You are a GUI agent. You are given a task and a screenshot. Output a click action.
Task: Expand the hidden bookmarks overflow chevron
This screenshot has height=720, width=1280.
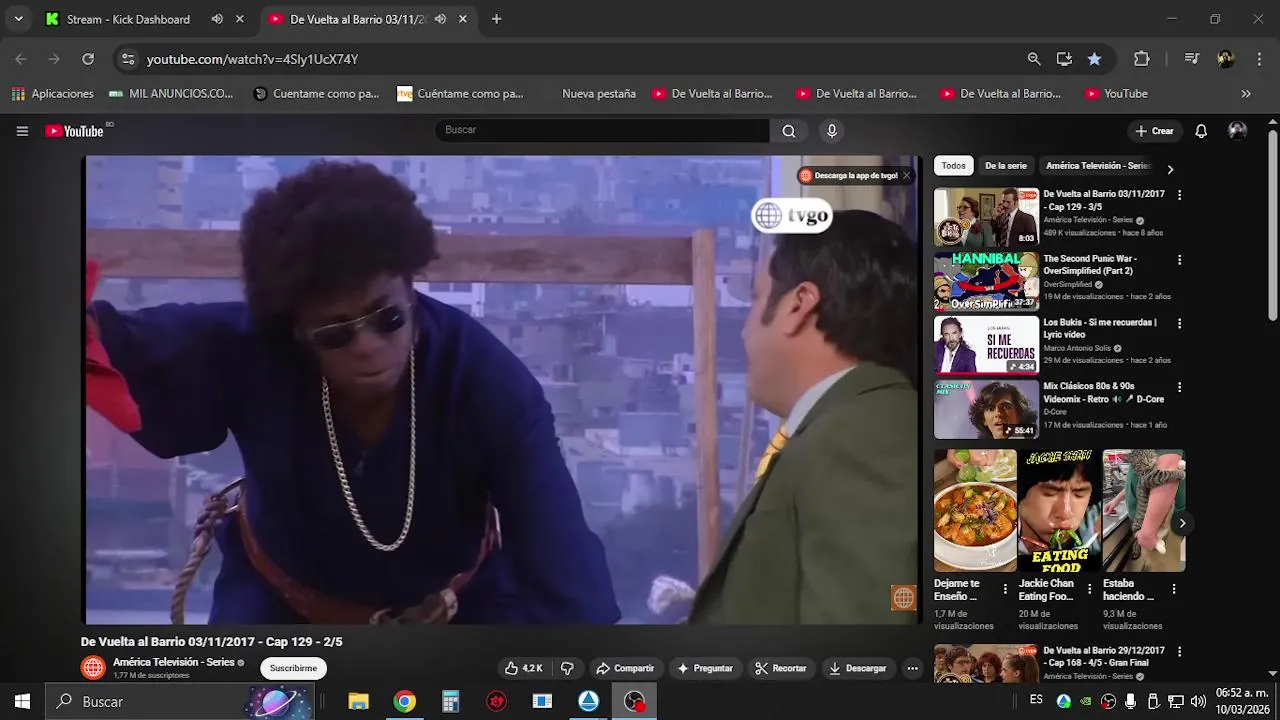pyautogui.click(x=1245, y=93)
